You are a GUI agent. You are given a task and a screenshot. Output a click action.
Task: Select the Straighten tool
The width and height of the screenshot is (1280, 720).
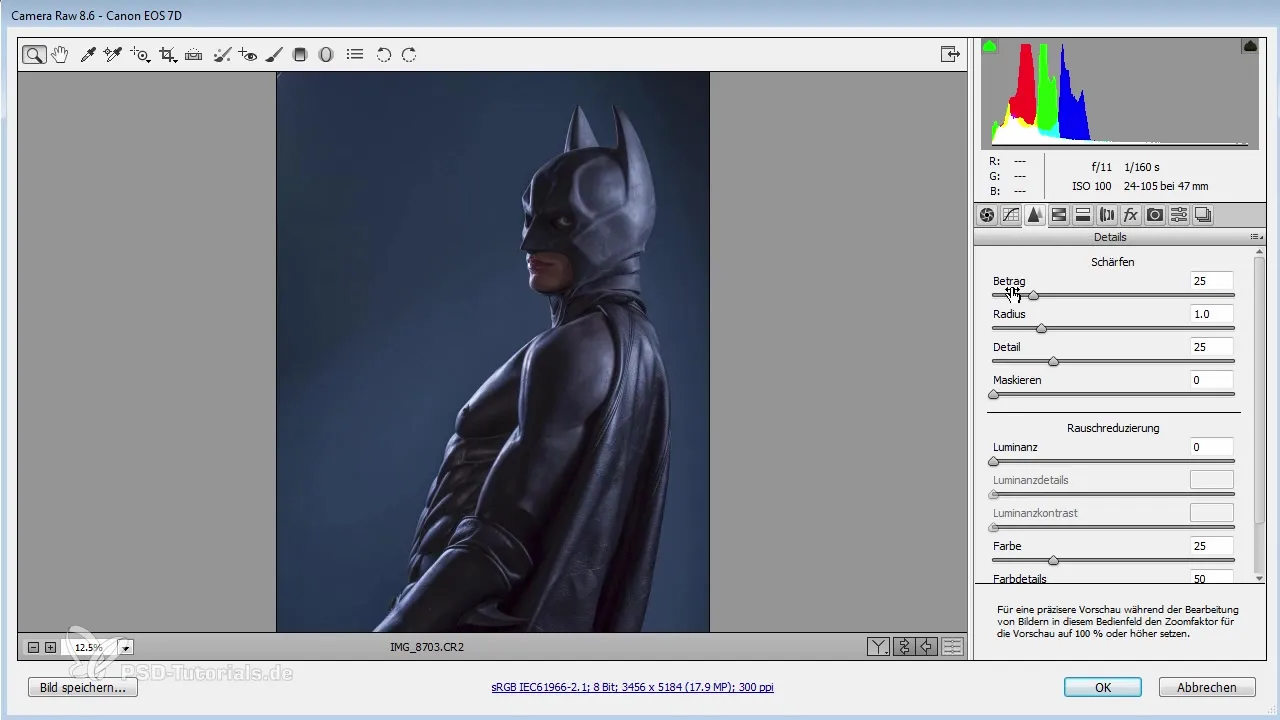(194, 55)
